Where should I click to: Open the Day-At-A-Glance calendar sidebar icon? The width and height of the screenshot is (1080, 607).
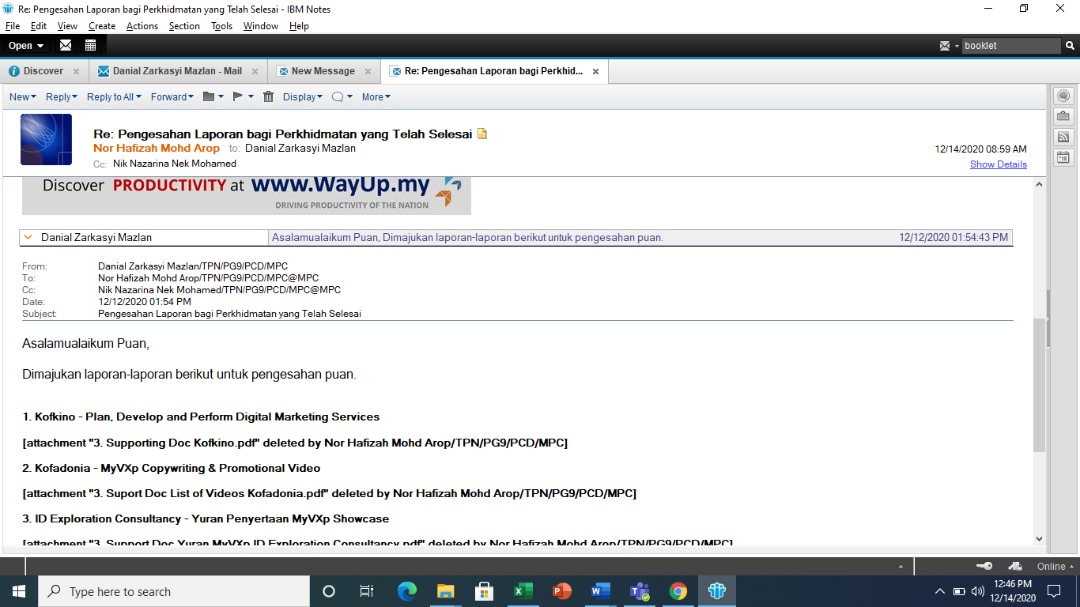click(x=1063, y=157)
